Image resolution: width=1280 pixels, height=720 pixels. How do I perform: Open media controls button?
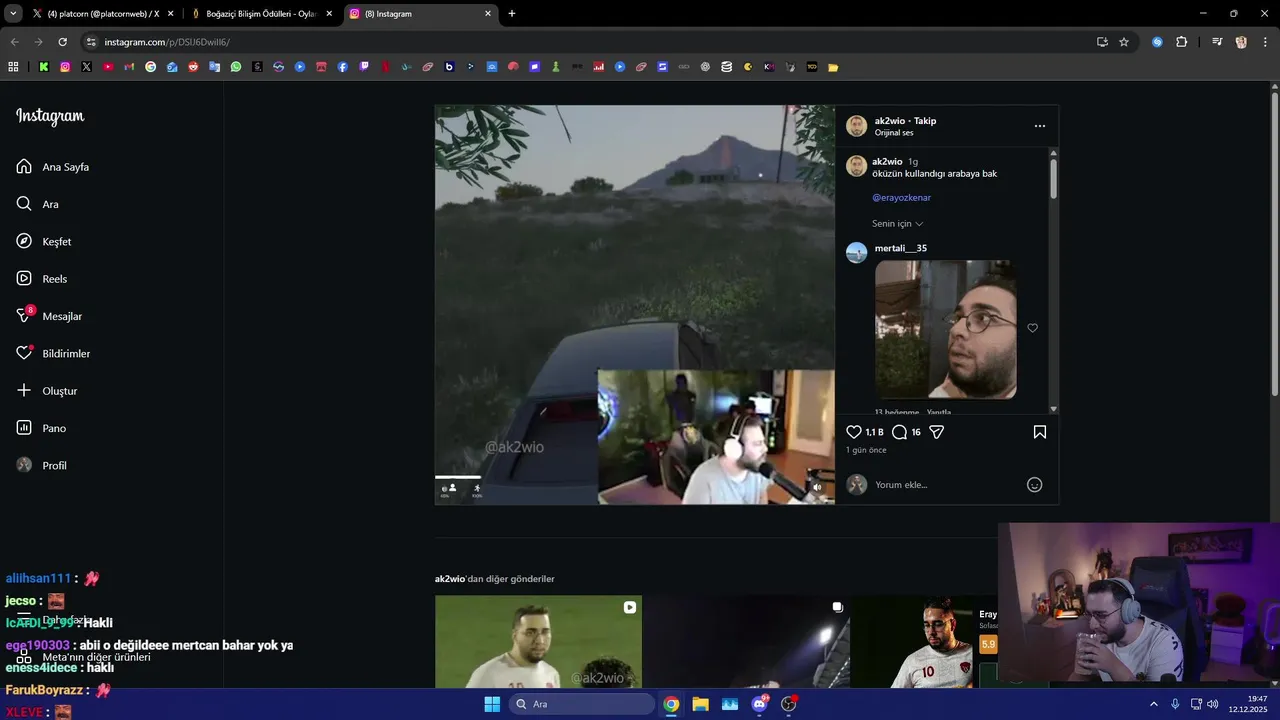1217,42
